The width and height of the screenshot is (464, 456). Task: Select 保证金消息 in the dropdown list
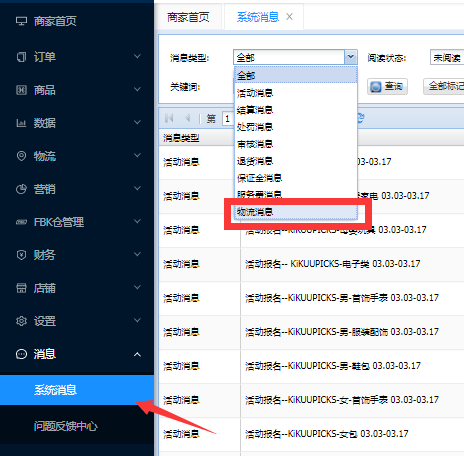(296, 178)
